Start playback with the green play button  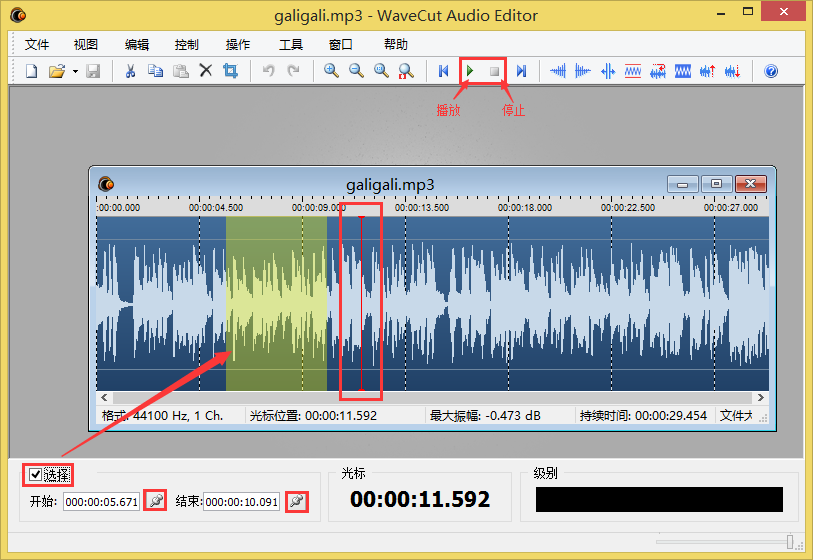[470, 71]
